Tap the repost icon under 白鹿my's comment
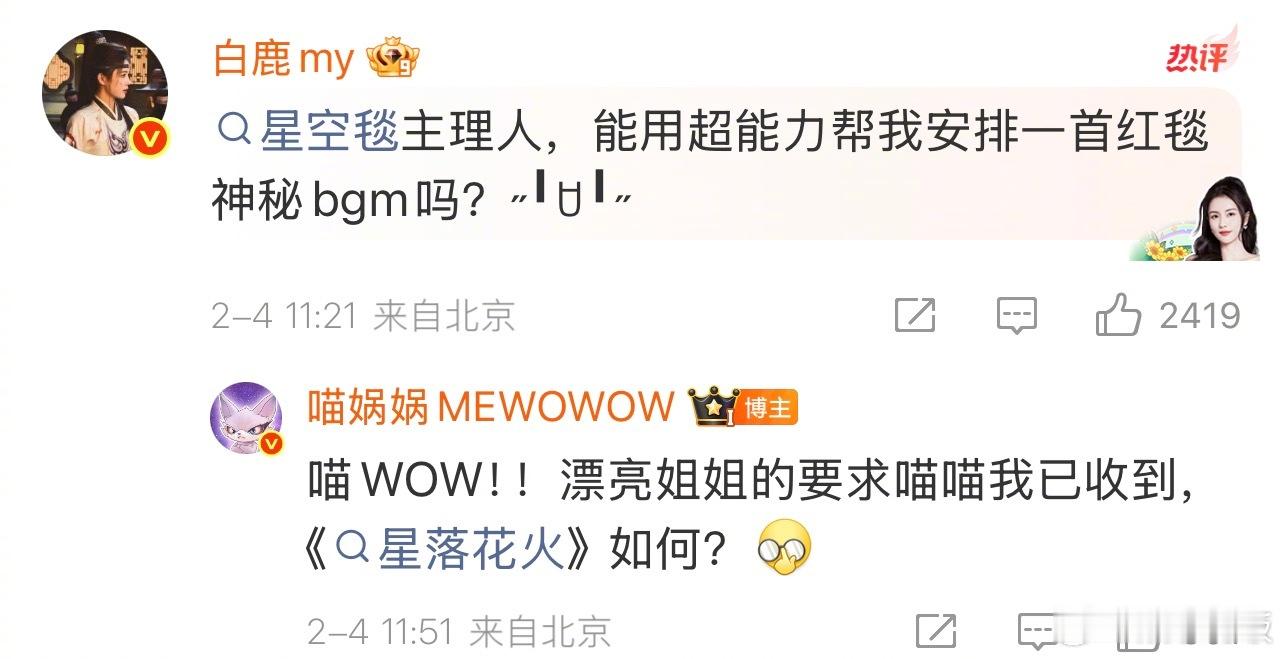This screenshot has height=659, width=1284. point(915,316)
